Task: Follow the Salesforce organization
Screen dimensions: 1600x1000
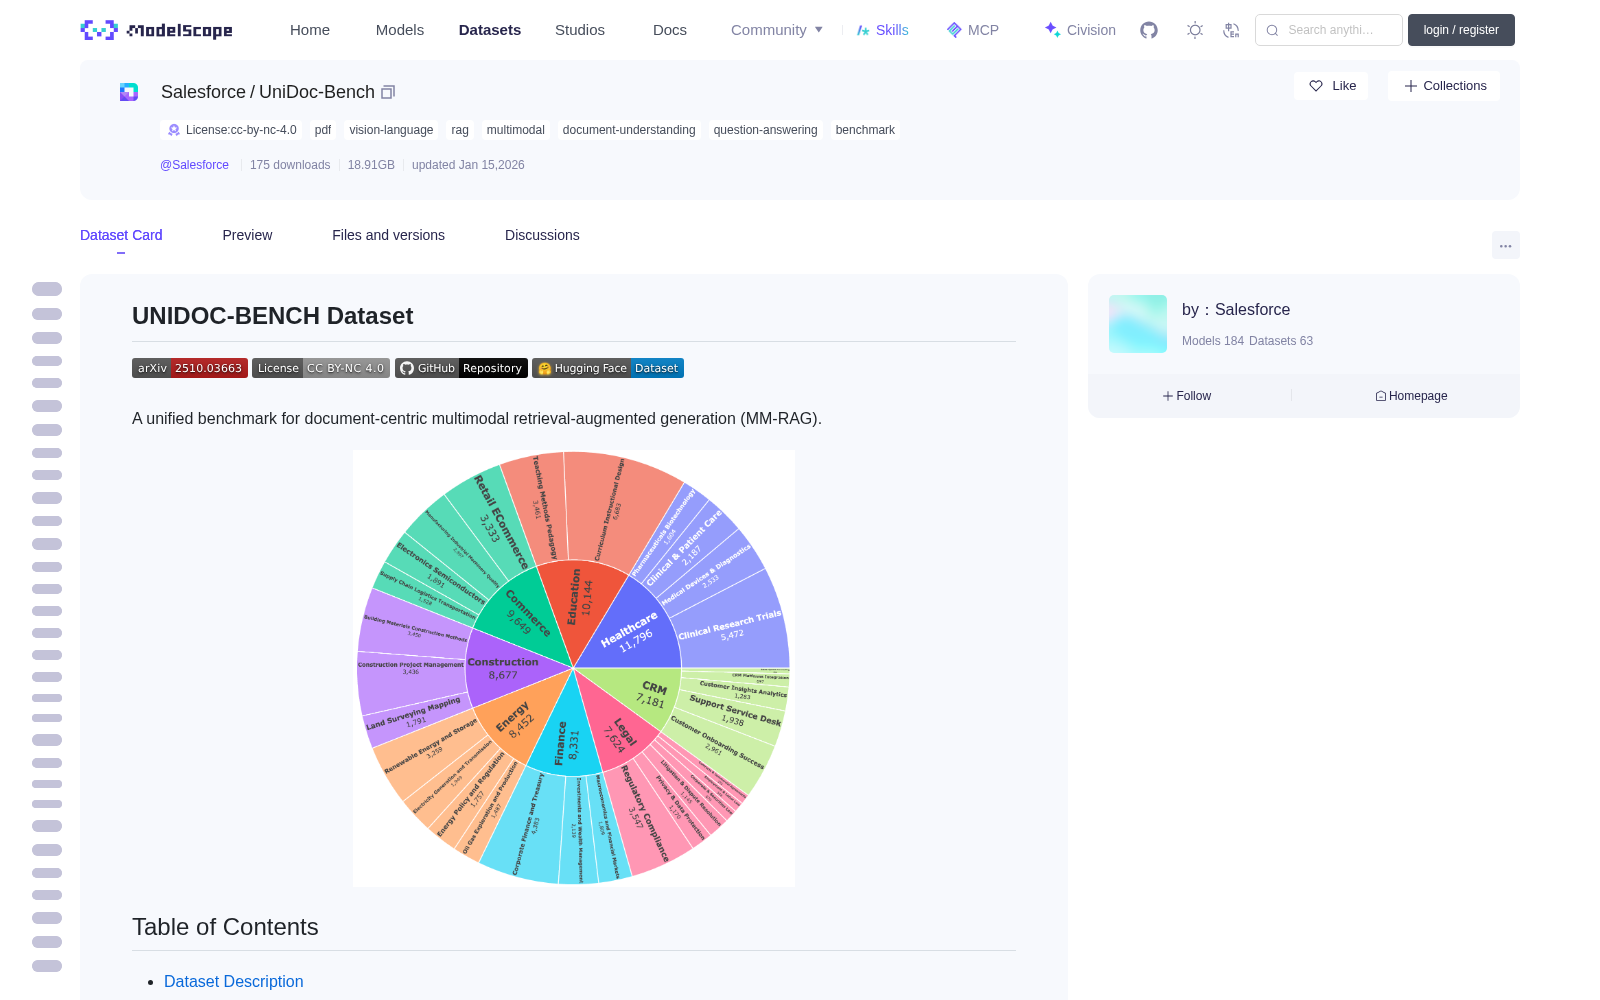Action: pos(1187,396)
